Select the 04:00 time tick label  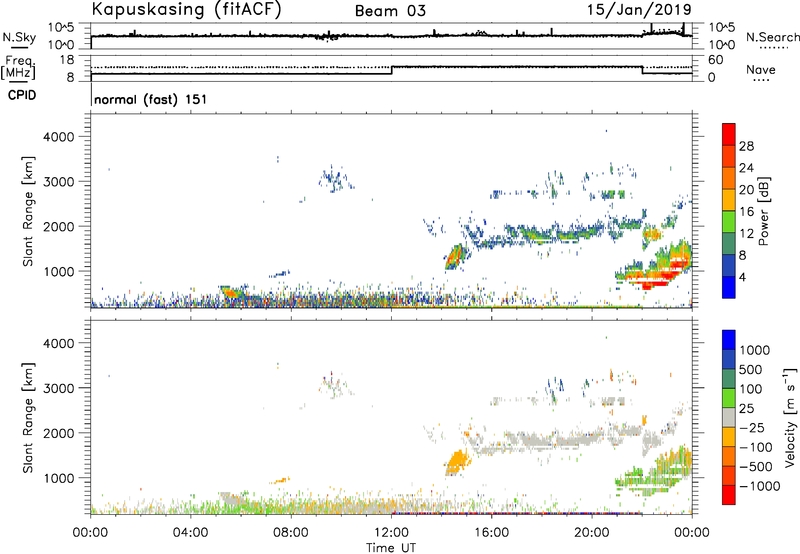click(x=191, y=533)
